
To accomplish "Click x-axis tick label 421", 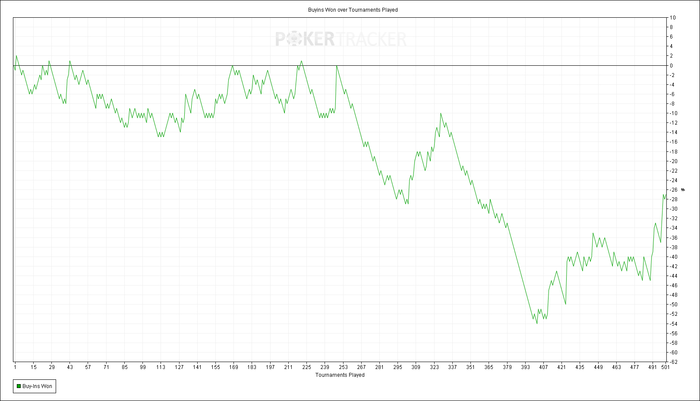I will (x=562, y=367).
